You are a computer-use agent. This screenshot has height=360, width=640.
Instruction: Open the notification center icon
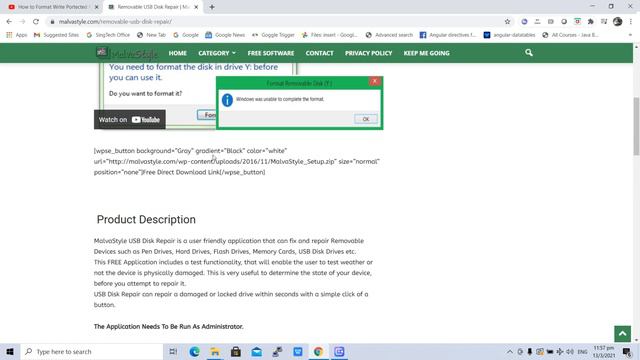click(x=627, y=351)
